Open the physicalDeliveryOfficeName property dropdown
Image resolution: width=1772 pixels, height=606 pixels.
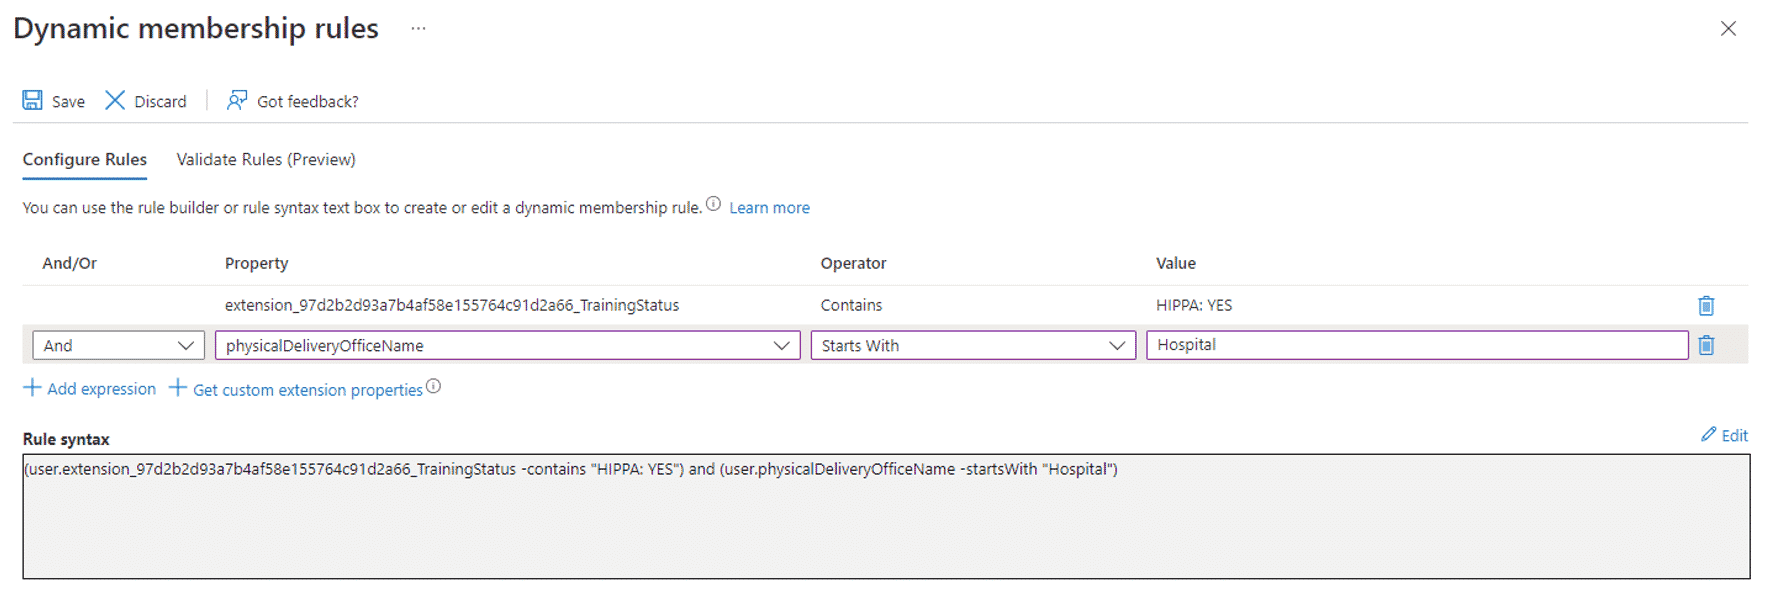[507, 345]
